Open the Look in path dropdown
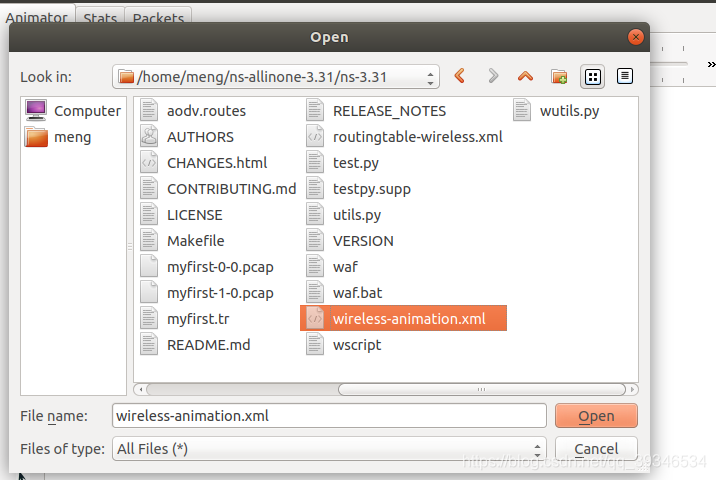The height and width of the screenshot is (480, 716). [x=276, y=77]
